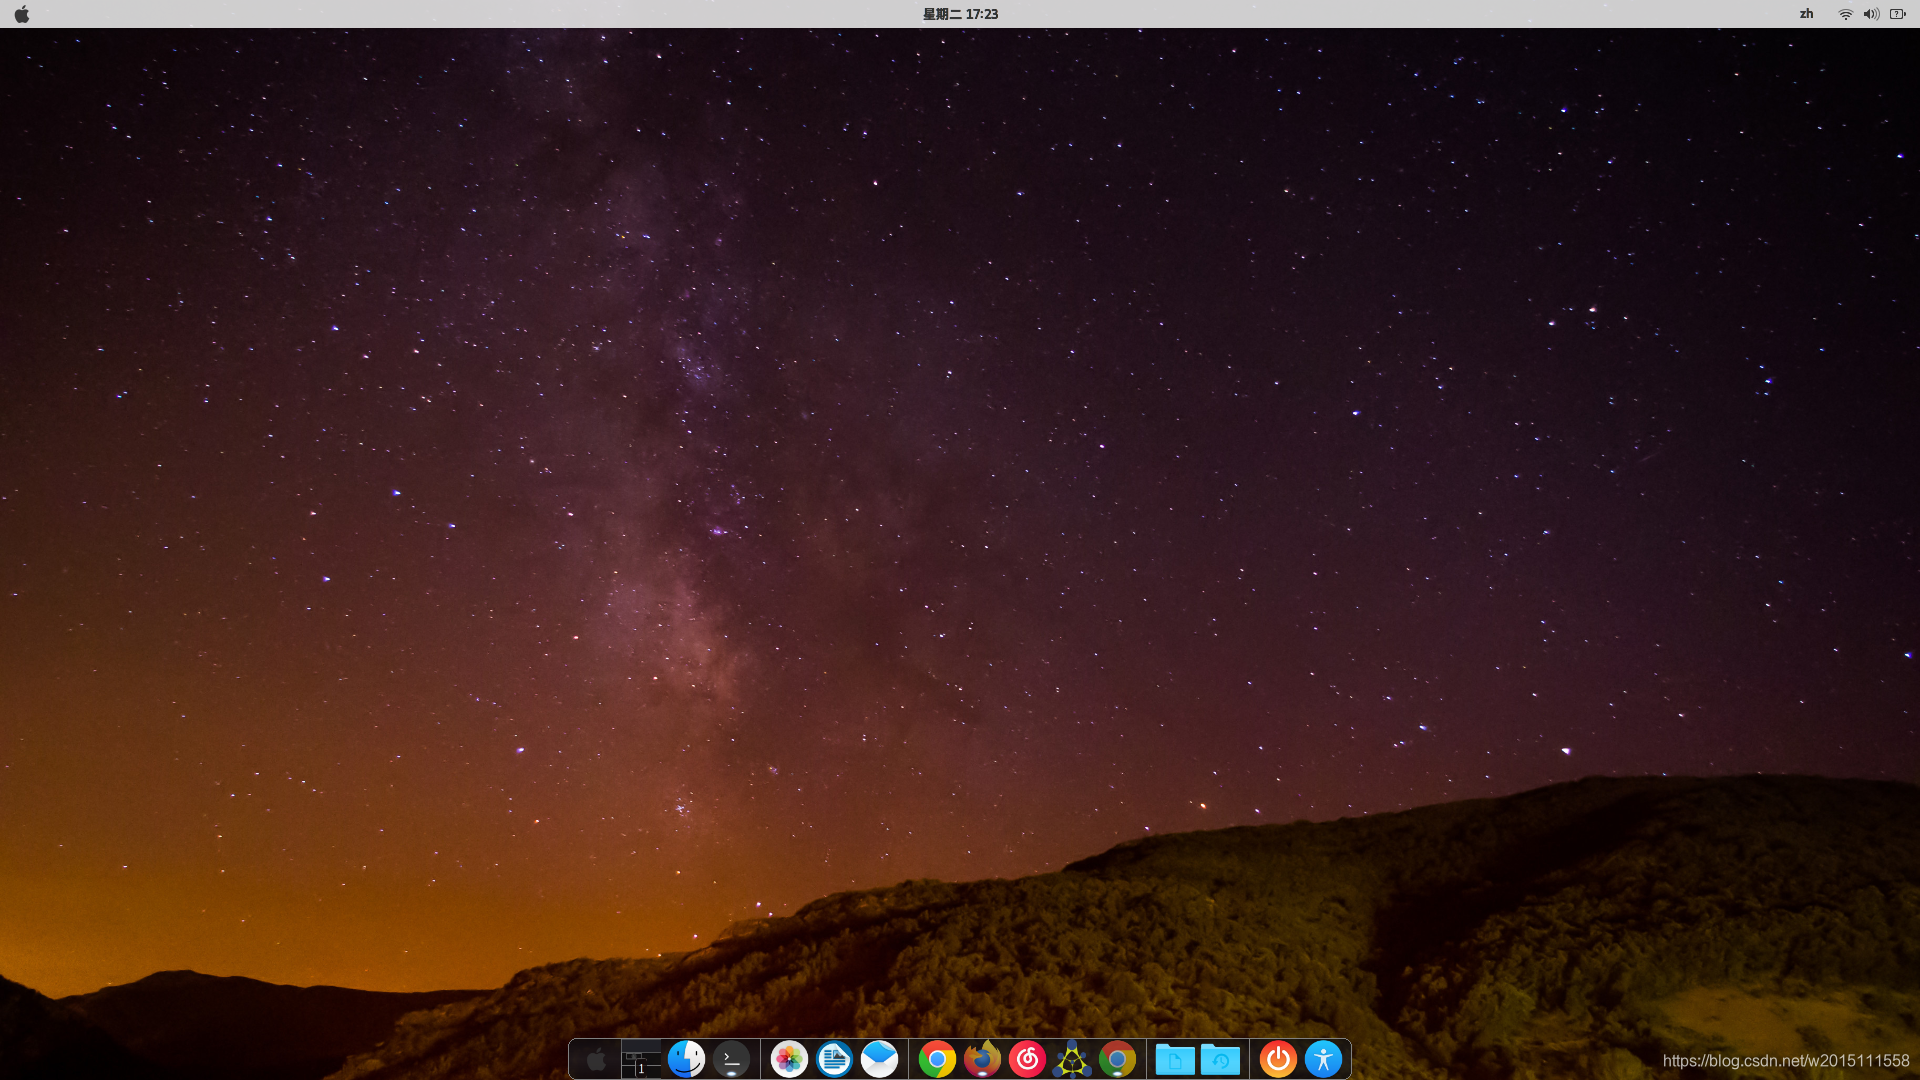Open the document writer app icon
Viewport: 1920px width, 1080px height.
click(834, 1059)
